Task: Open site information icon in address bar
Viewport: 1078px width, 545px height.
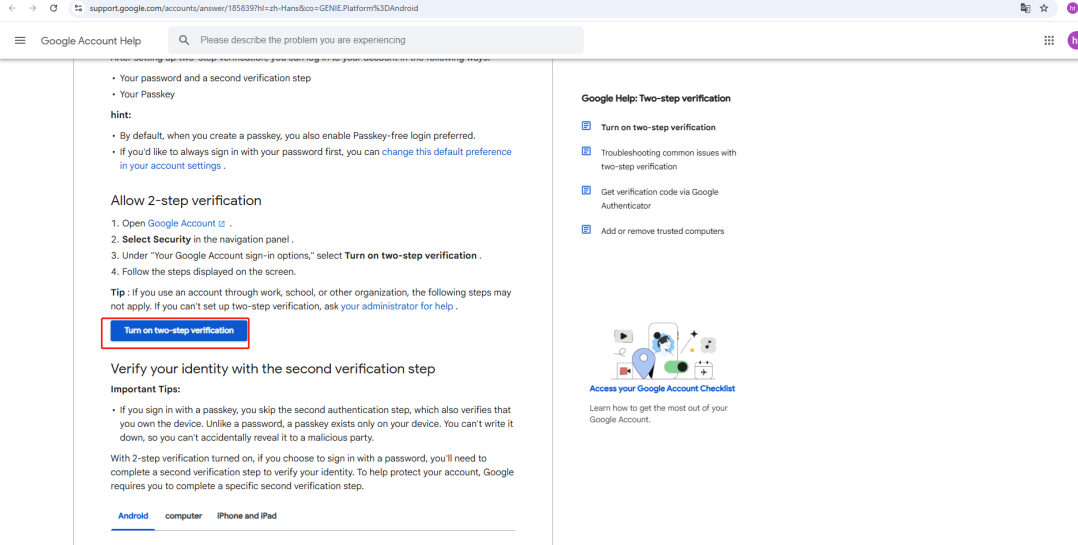Action: click(78, 8)
